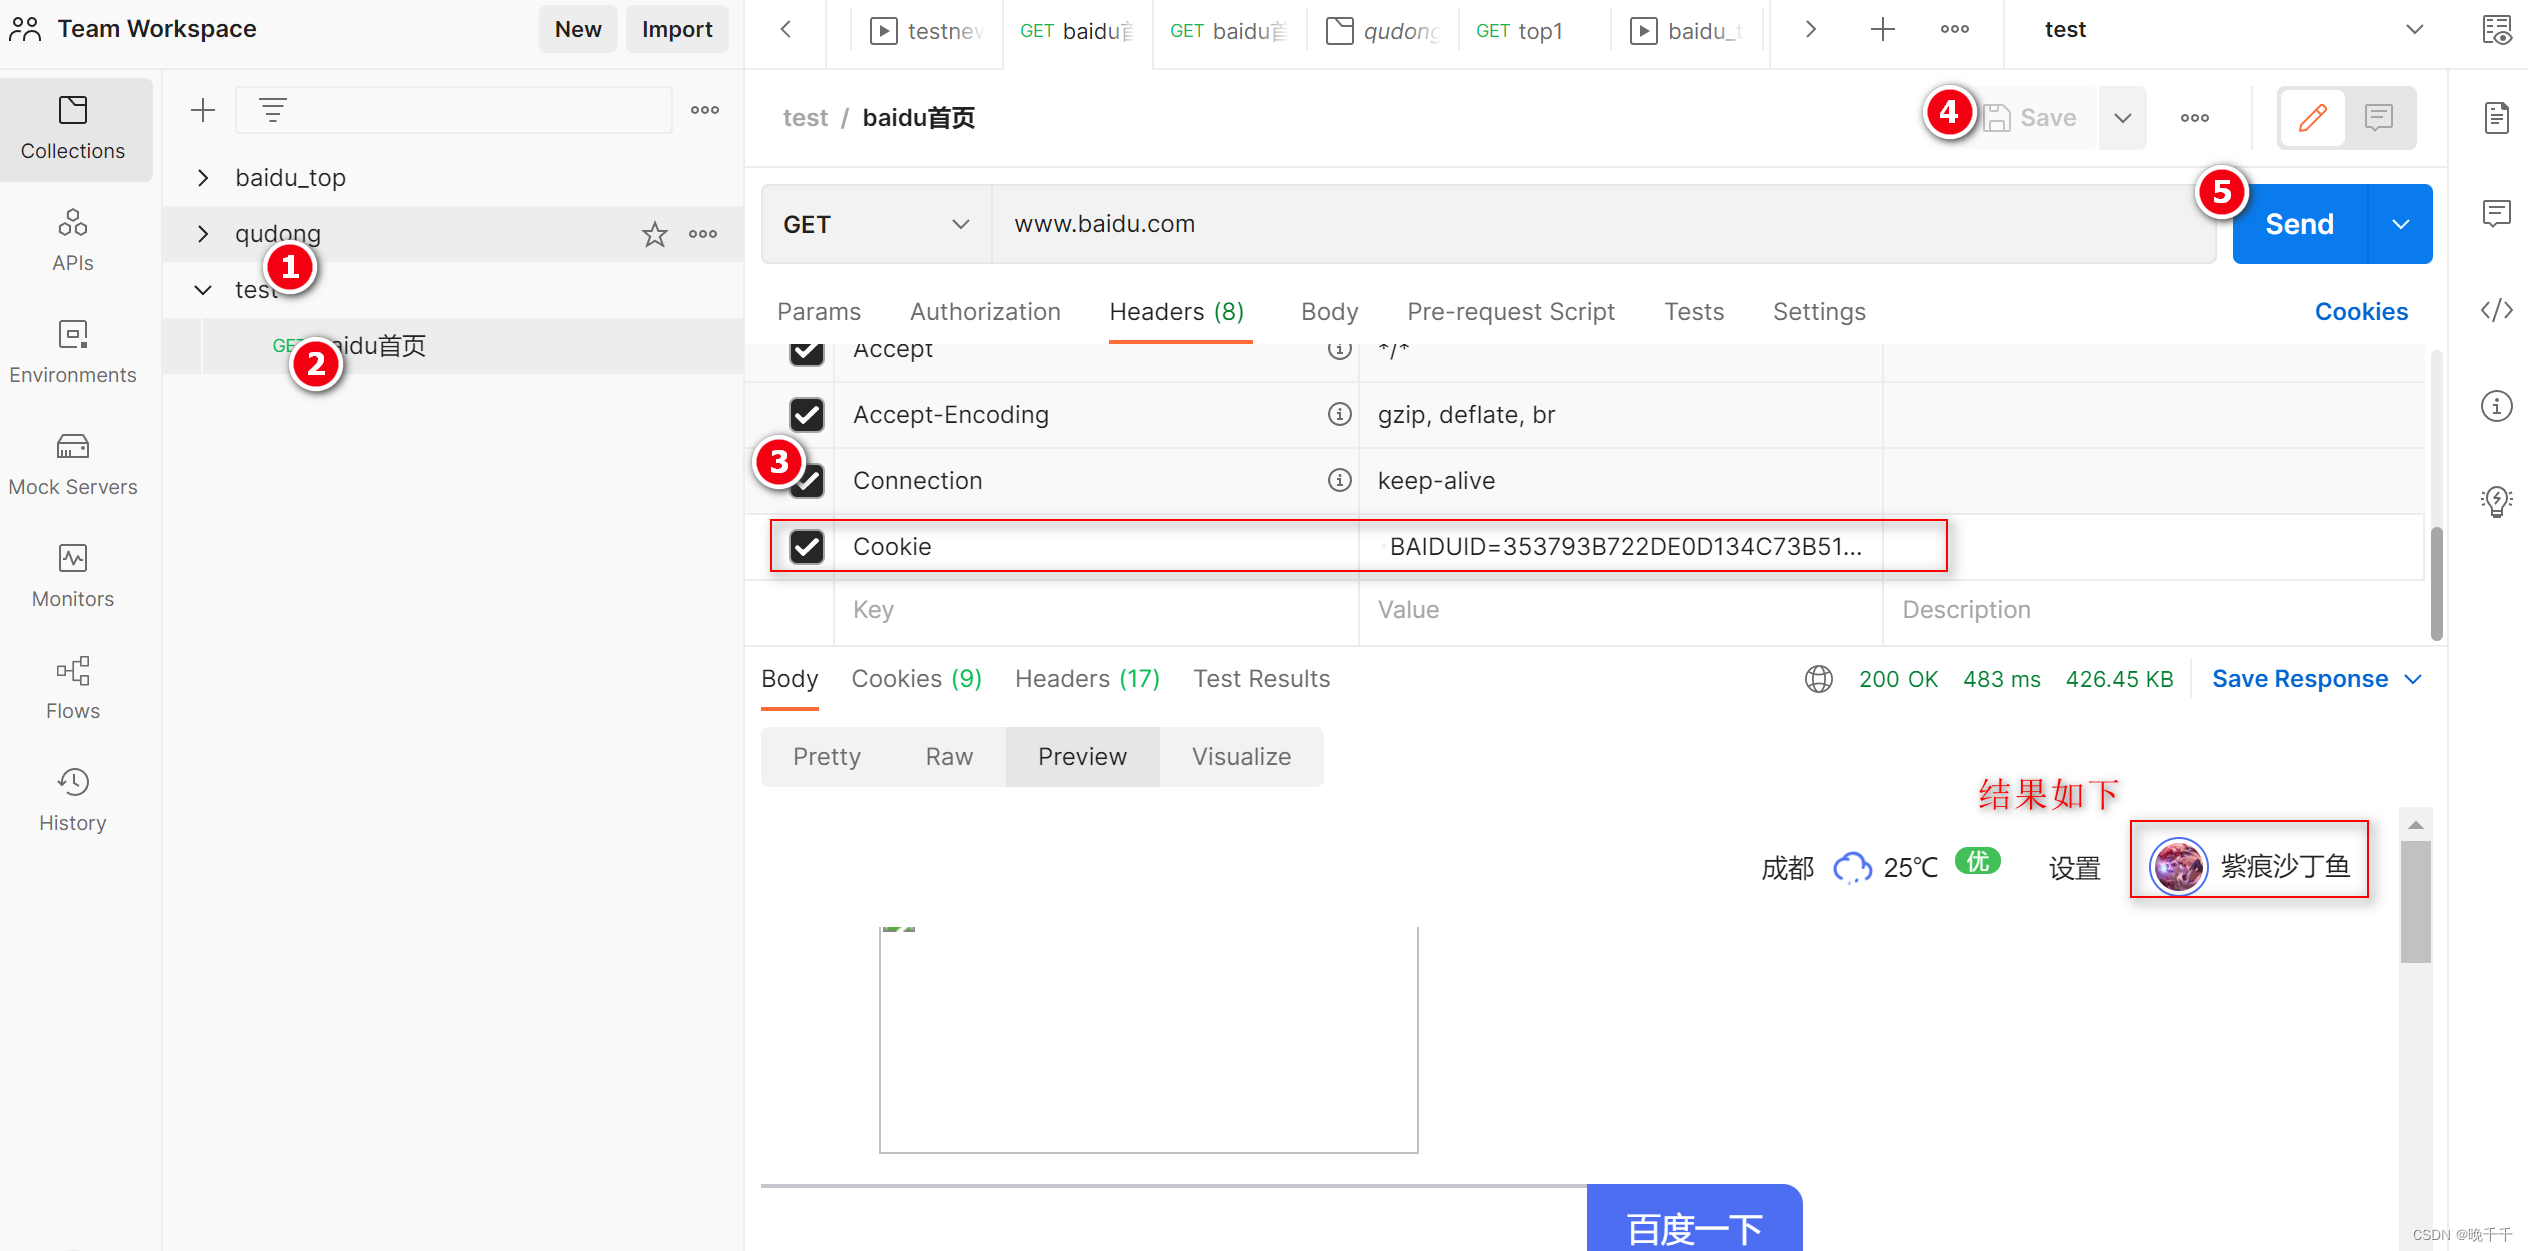Open response Cookies (9) tab

(x=916, y=679)
